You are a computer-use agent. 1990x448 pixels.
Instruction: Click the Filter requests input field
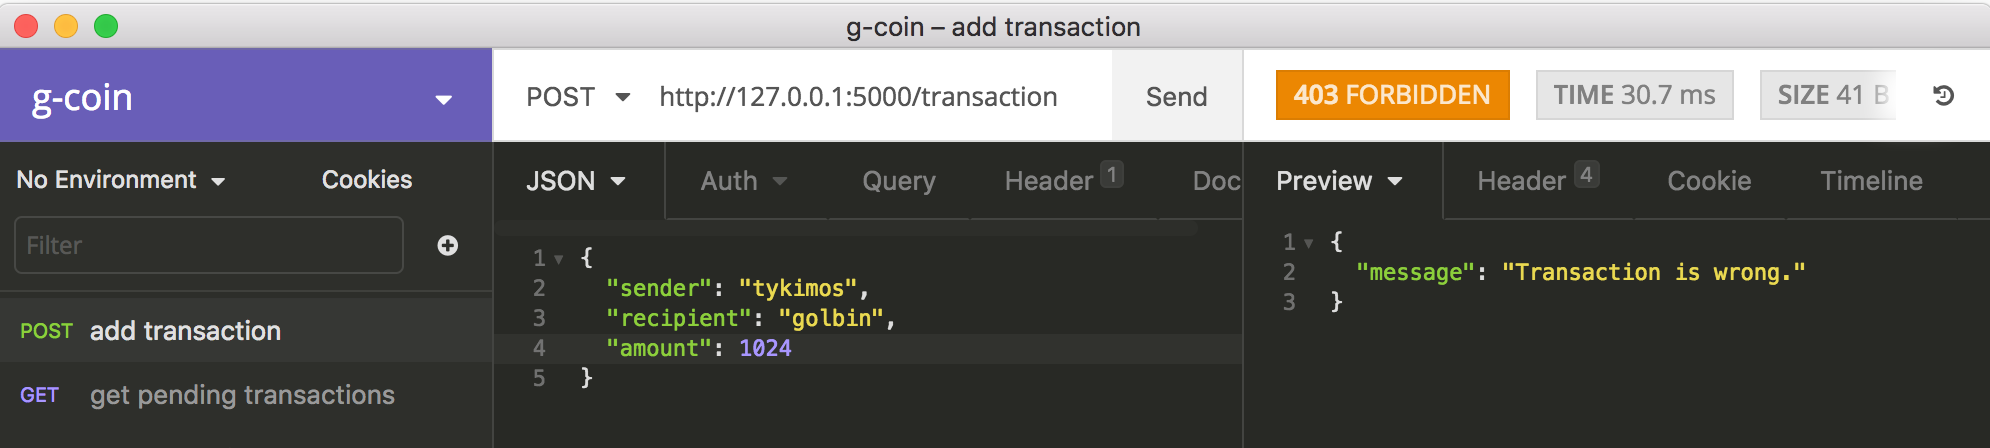(209, 245)
